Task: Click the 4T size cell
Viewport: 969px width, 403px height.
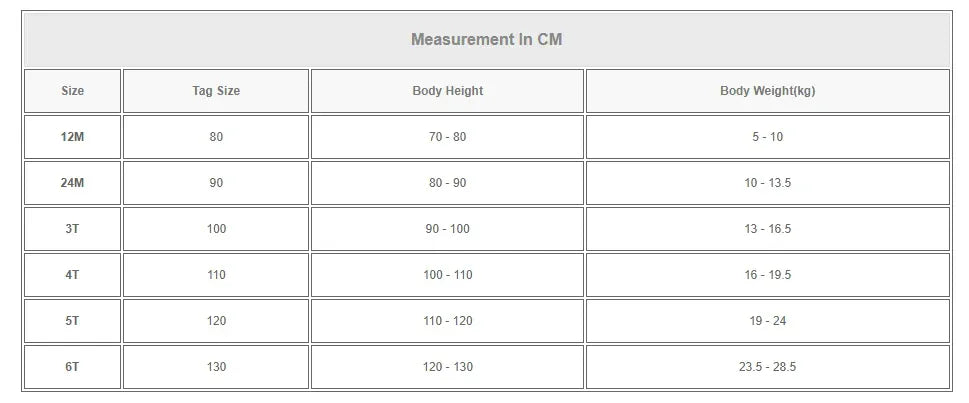Action: (x=73, y=275)
